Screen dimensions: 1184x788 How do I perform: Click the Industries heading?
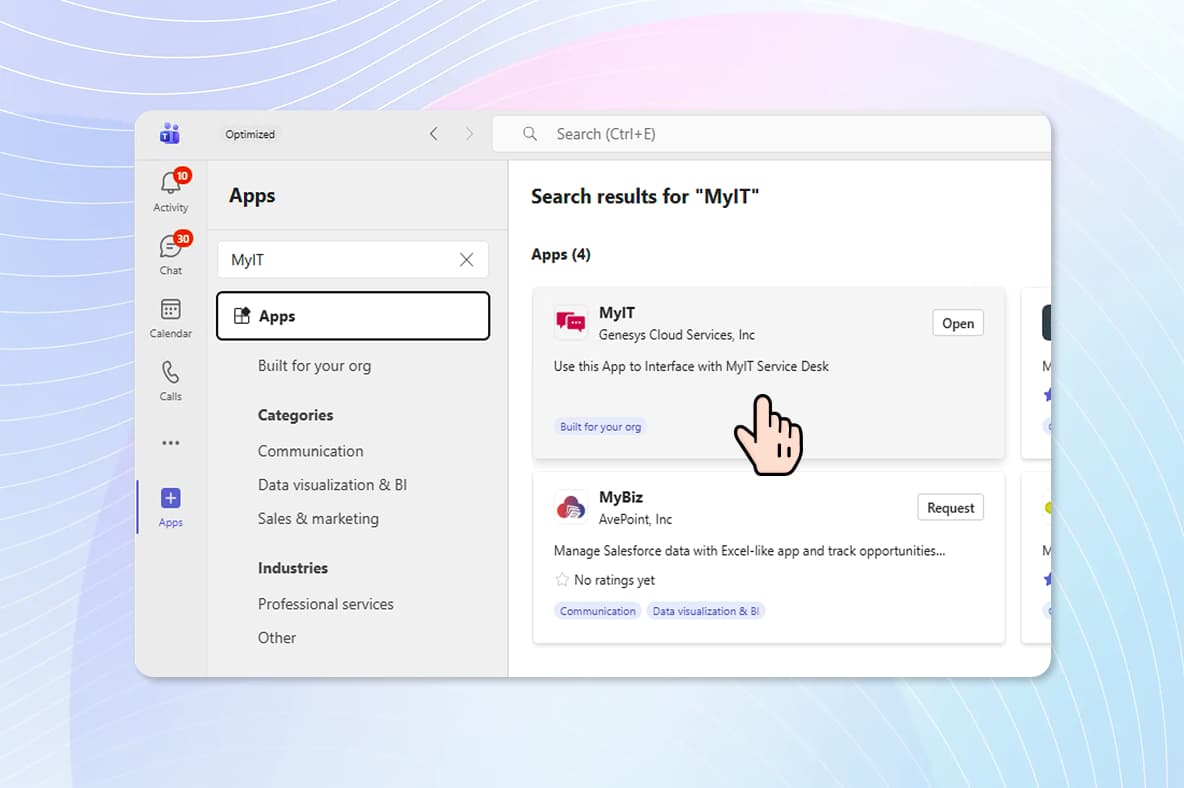(293, 568)
